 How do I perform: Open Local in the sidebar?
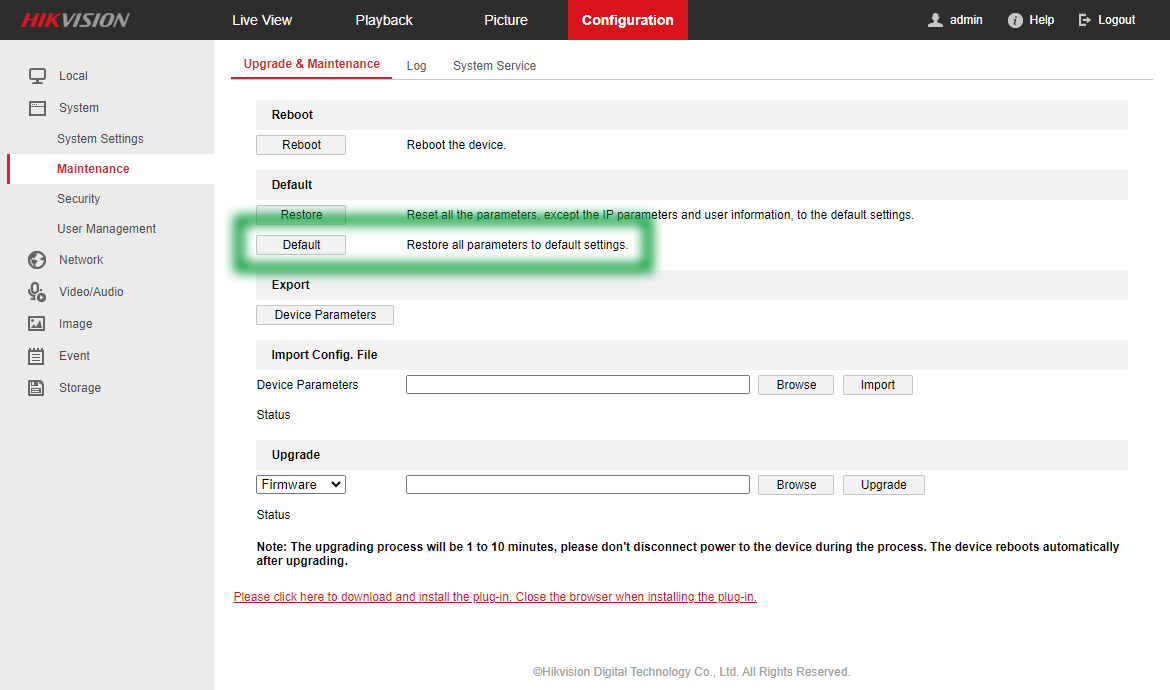73,76
